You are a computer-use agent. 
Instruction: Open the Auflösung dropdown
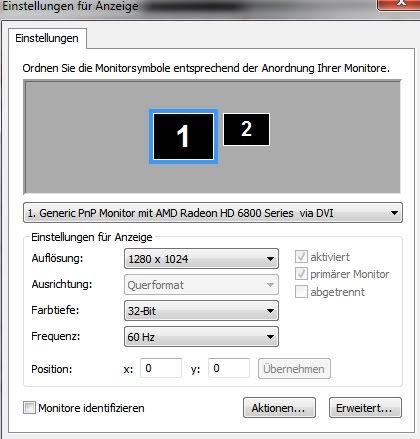coord(201,259)
